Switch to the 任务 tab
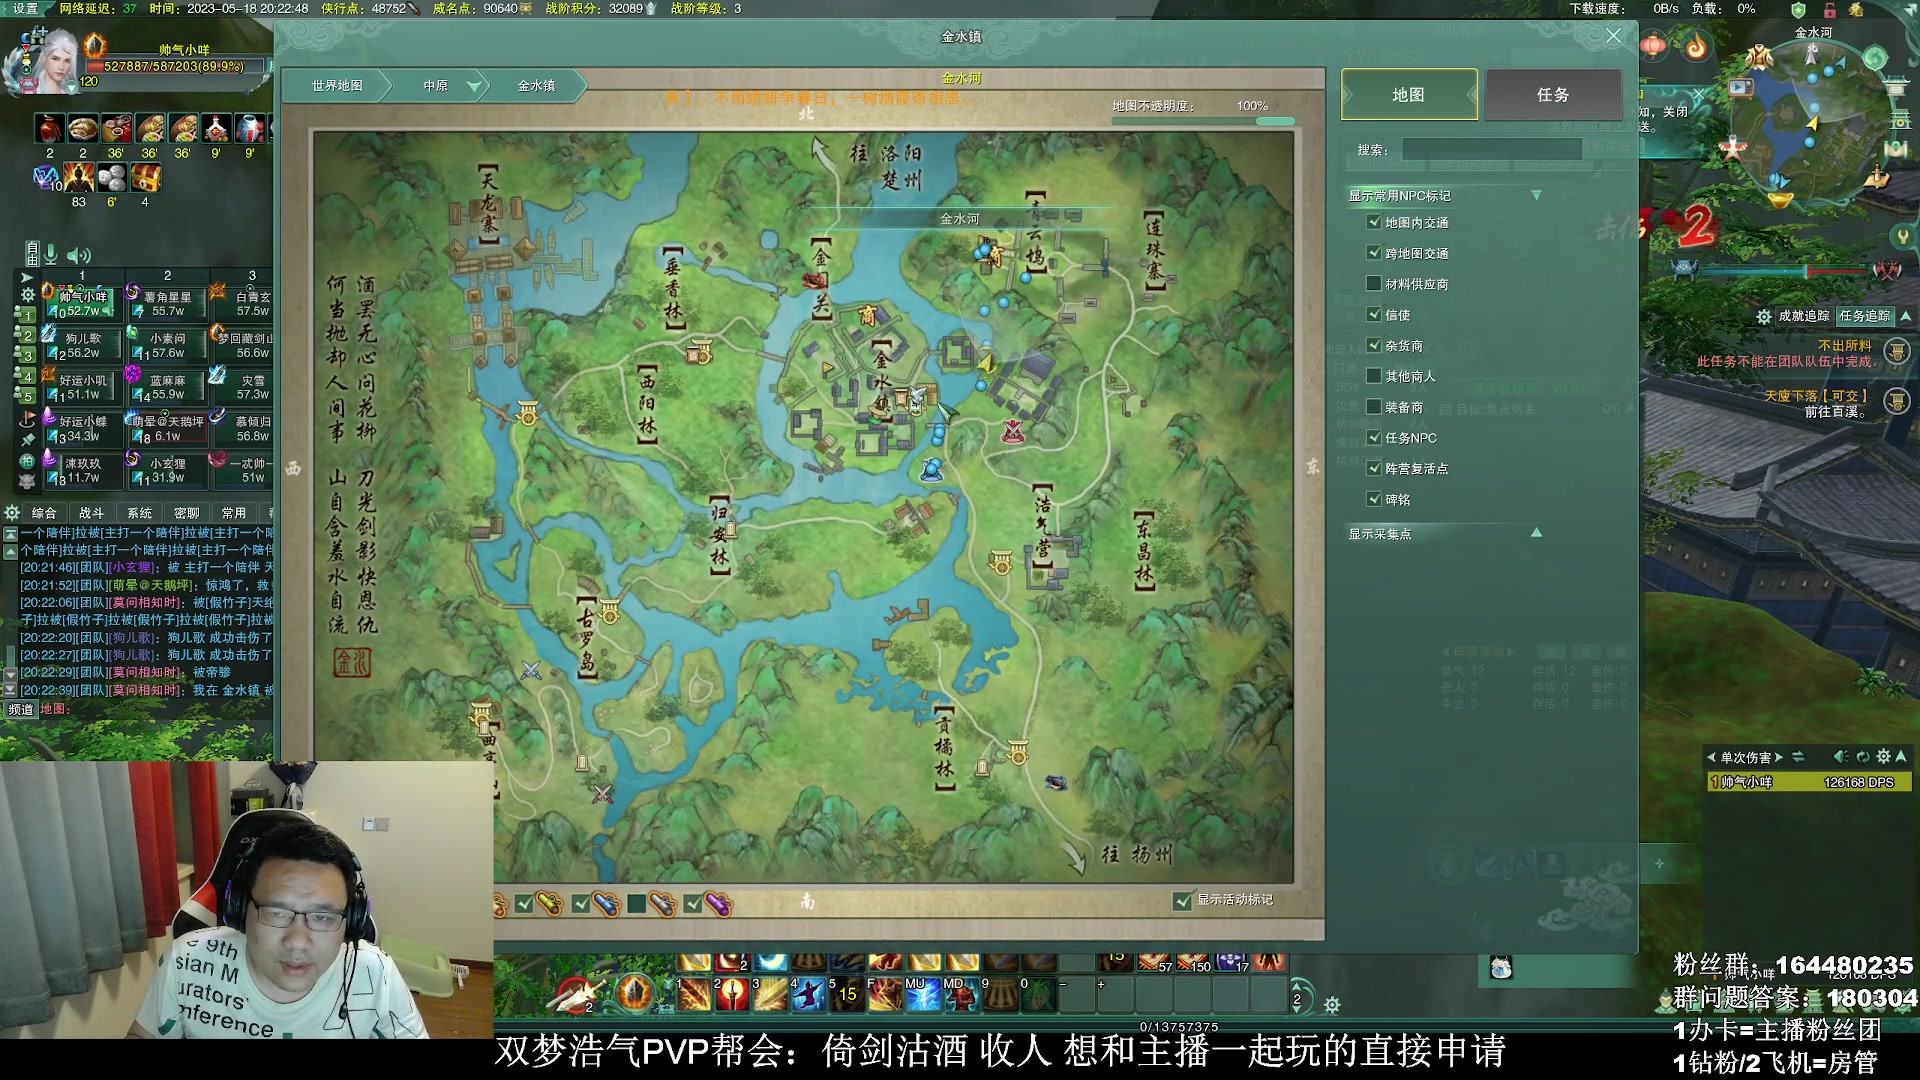 click(1553, 94)
